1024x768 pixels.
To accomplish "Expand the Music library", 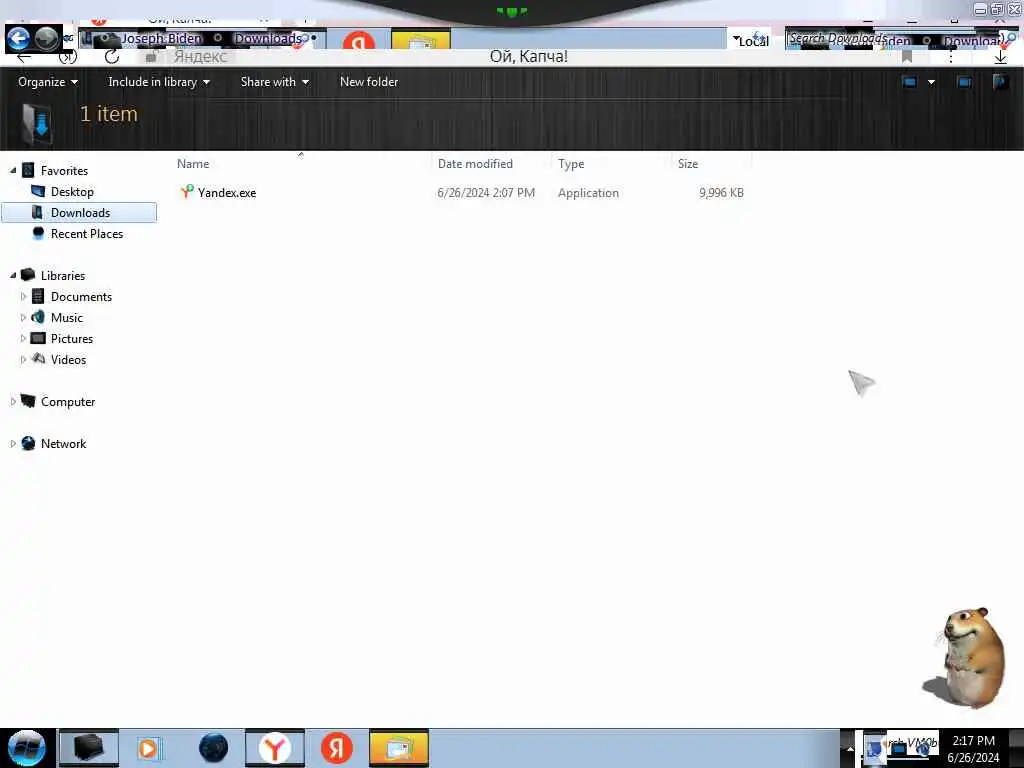I will click(24, 317).
